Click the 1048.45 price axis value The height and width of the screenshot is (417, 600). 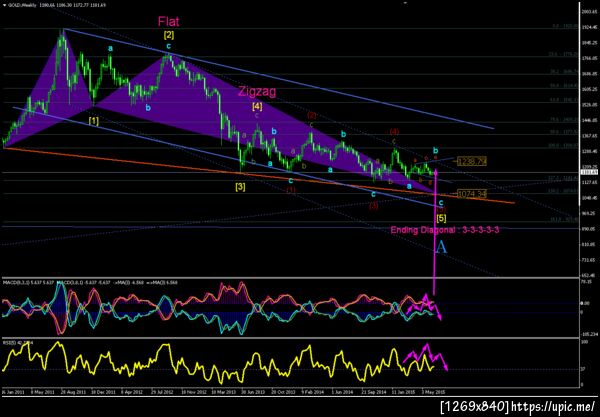click(x=590, y=198)
